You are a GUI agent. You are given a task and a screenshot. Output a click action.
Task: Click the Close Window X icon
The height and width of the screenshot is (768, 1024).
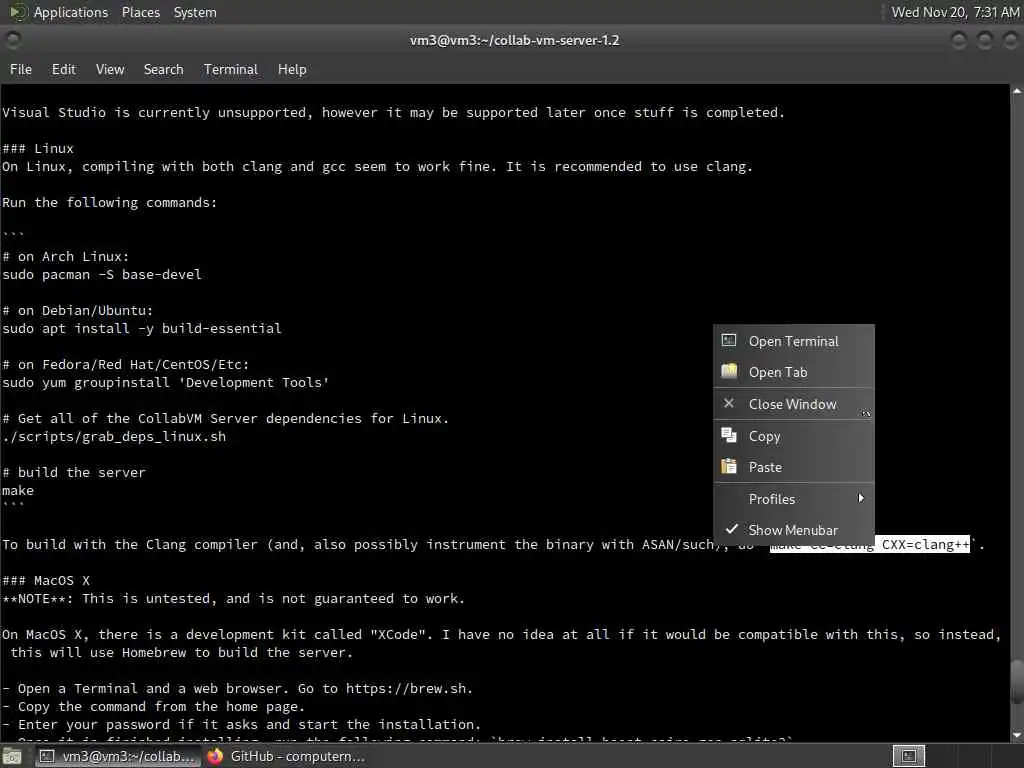pos(729,403)
